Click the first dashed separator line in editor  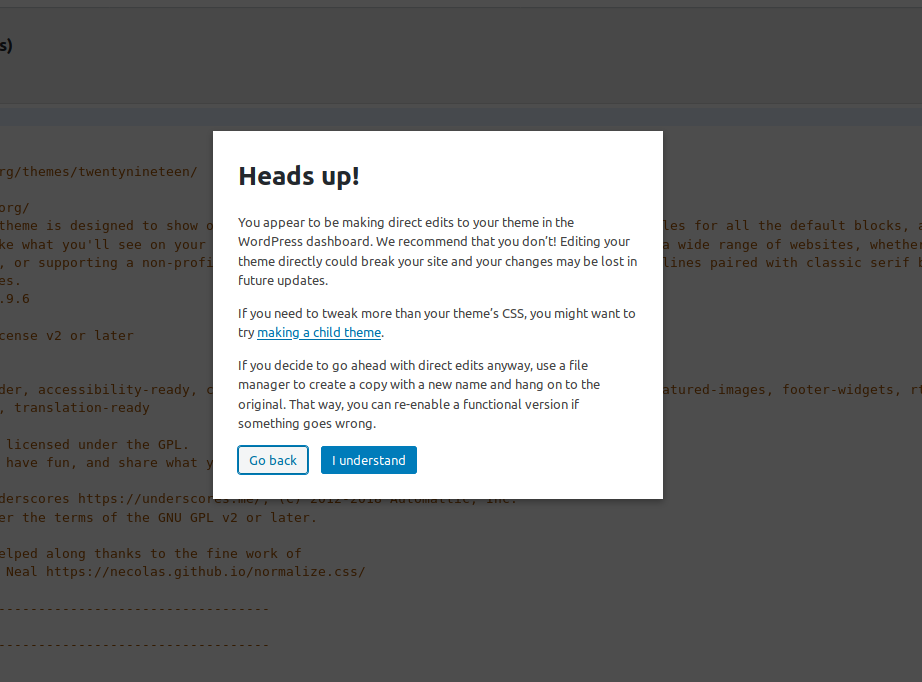click(135, 609)
